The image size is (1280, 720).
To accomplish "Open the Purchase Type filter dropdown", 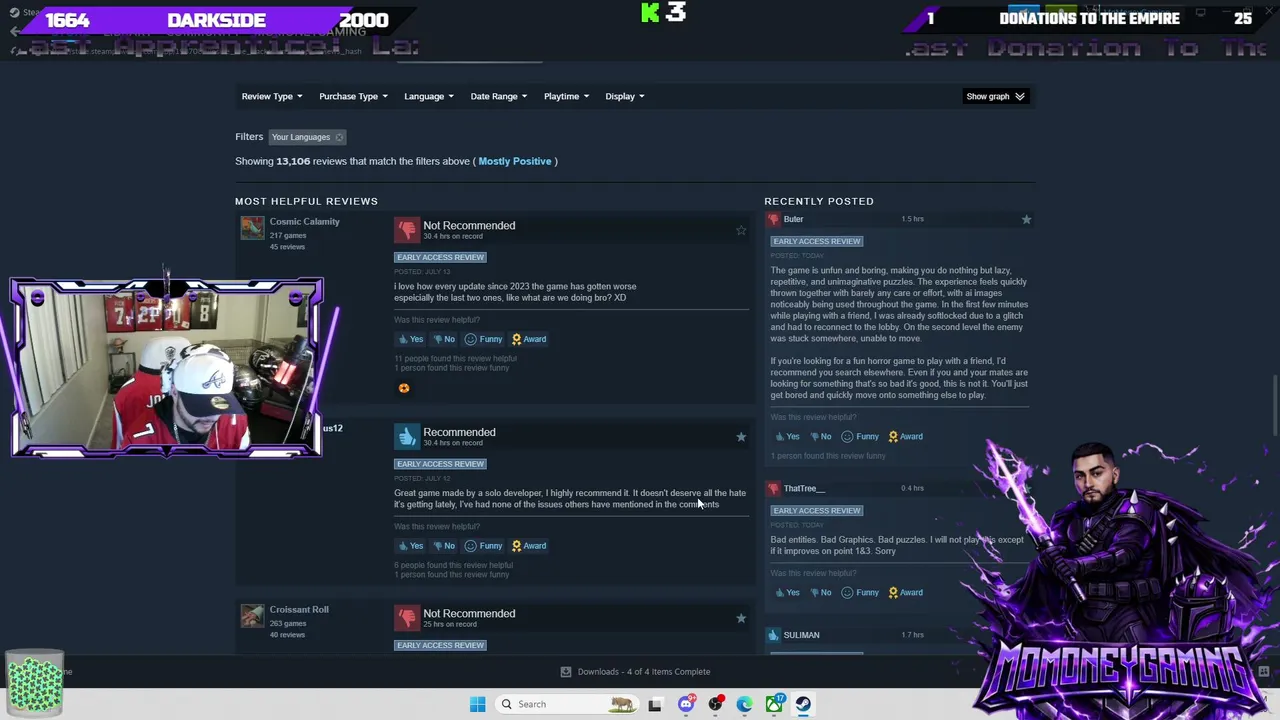I will pos(353,96).
